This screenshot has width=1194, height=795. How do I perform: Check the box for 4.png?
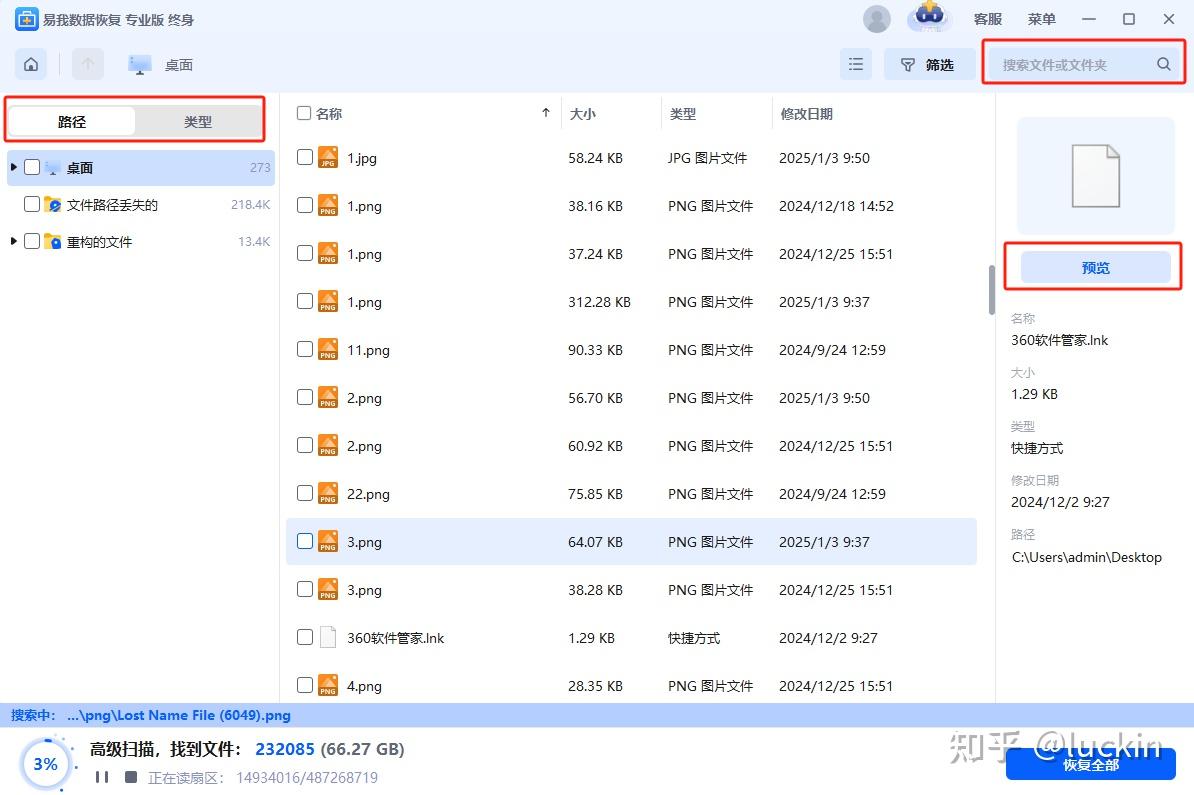(x=305, y=685)
